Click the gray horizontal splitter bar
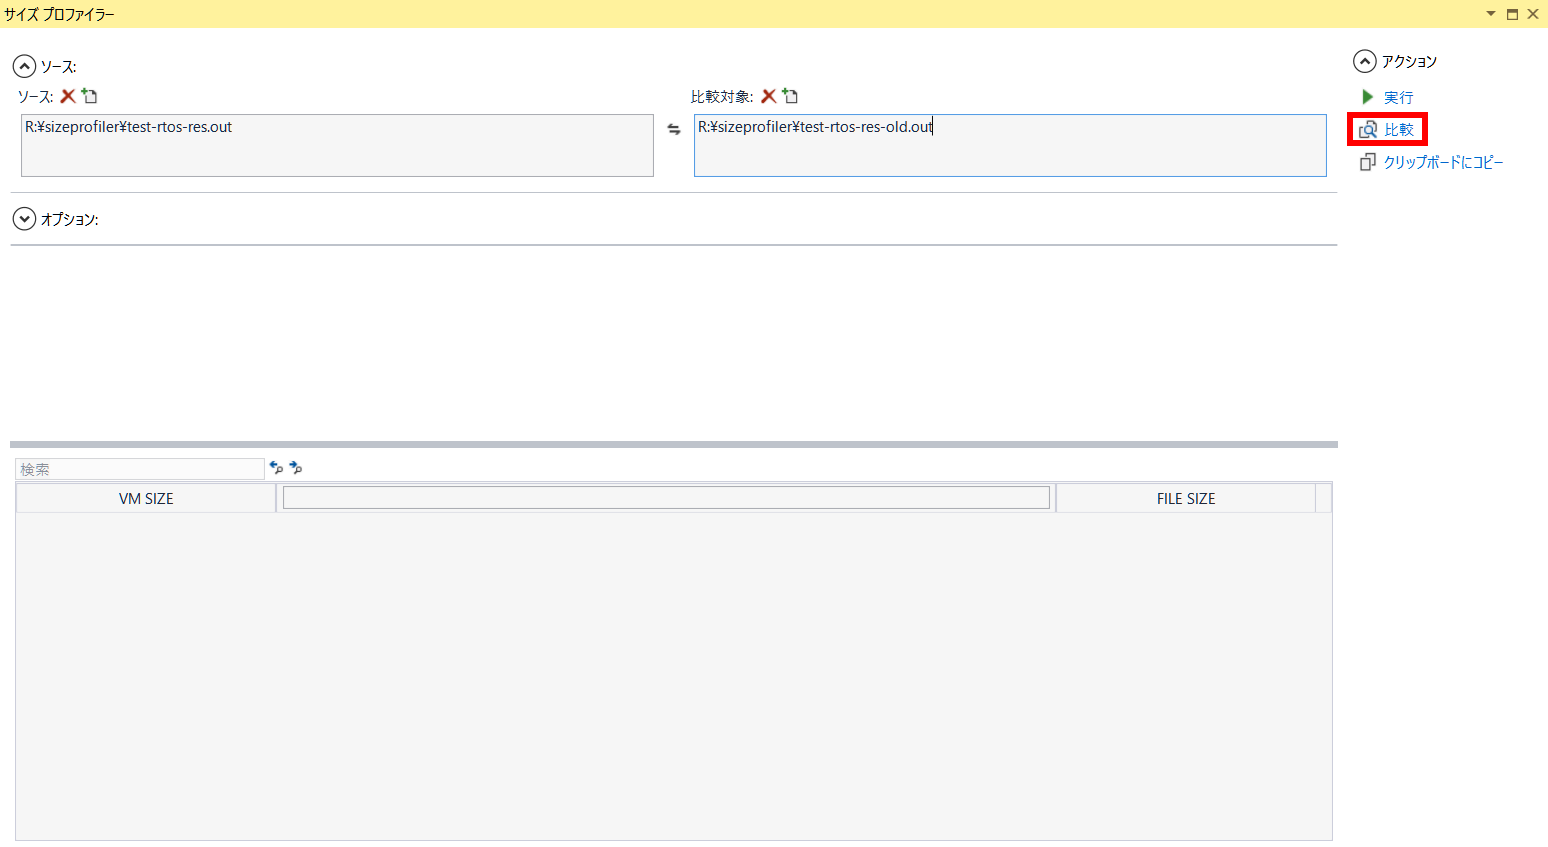Image resolution: width=1548 pixels, height=847 pixels. point(674,444)
